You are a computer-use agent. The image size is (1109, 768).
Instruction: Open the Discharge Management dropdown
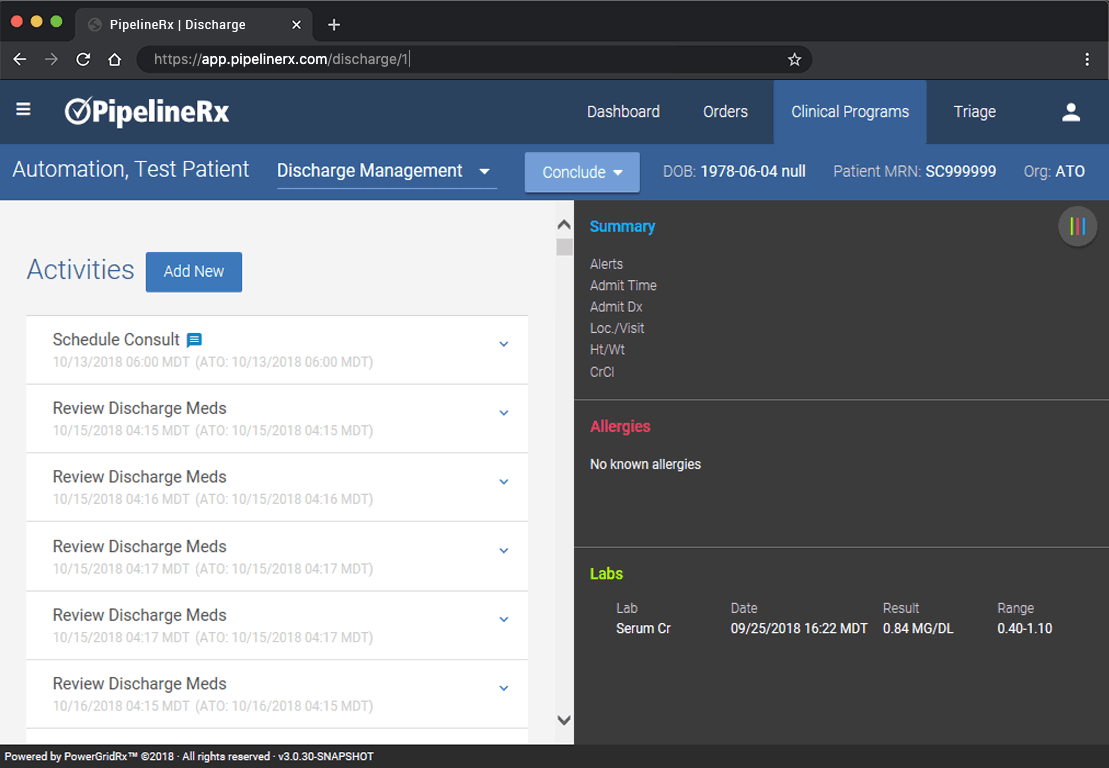386,171
